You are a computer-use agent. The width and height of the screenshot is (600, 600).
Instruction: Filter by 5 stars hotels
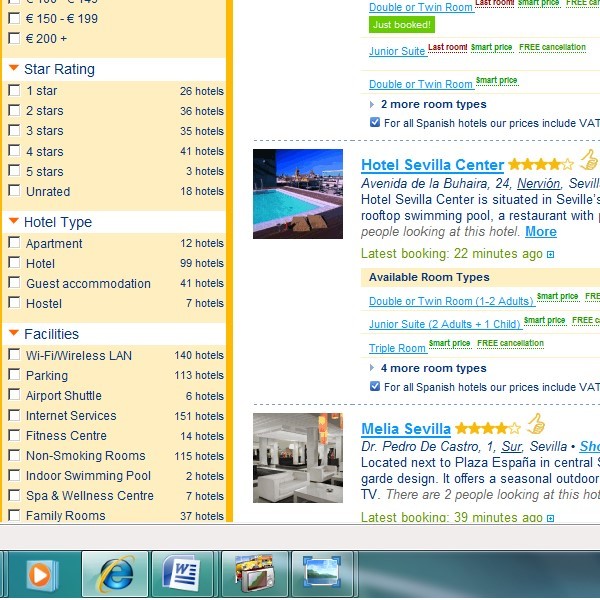[x=14, y=170]
